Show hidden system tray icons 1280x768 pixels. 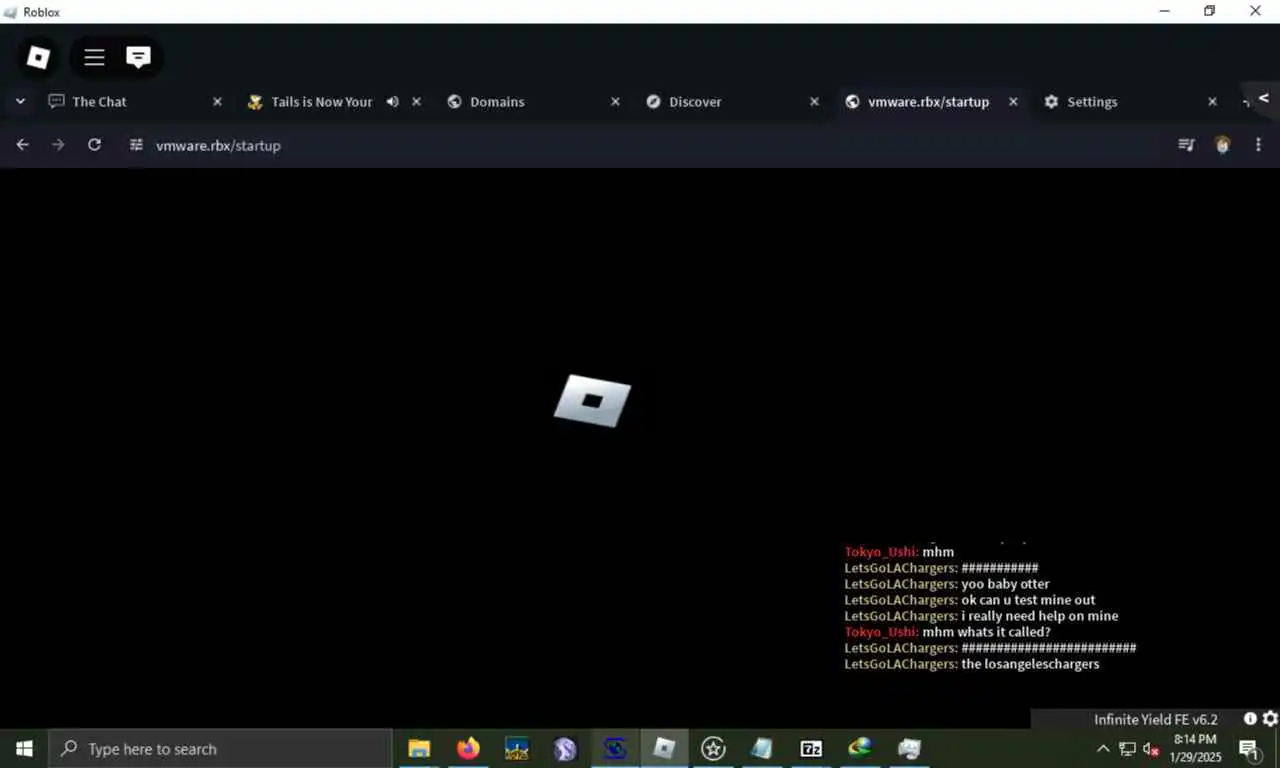pyautogui.click(x=1103, y=749)
